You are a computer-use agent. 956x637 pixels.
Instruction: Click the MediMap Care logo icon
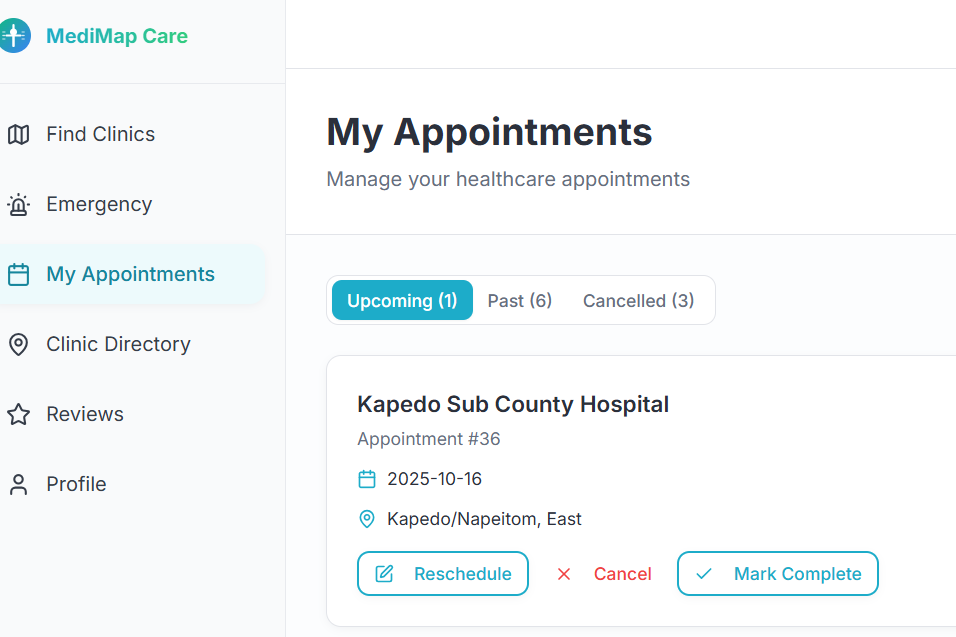13,36
